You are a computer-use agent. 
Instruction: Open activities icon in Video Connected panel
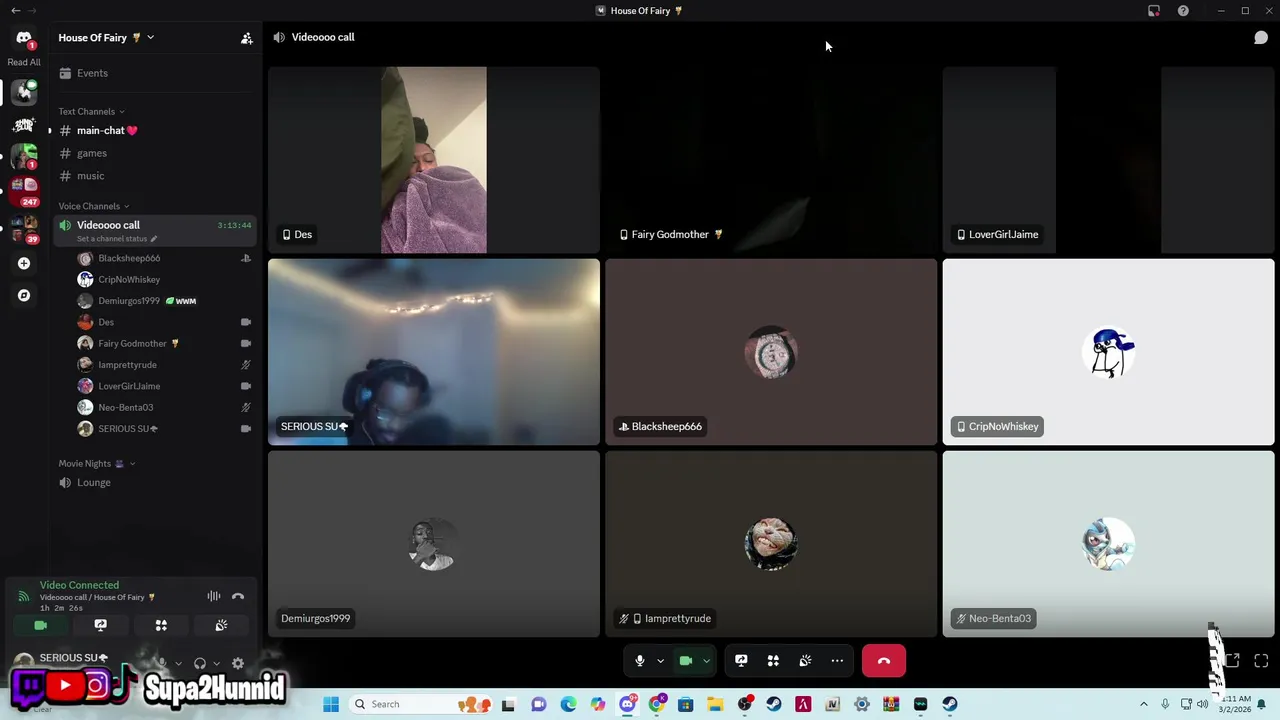click(161, 625)
